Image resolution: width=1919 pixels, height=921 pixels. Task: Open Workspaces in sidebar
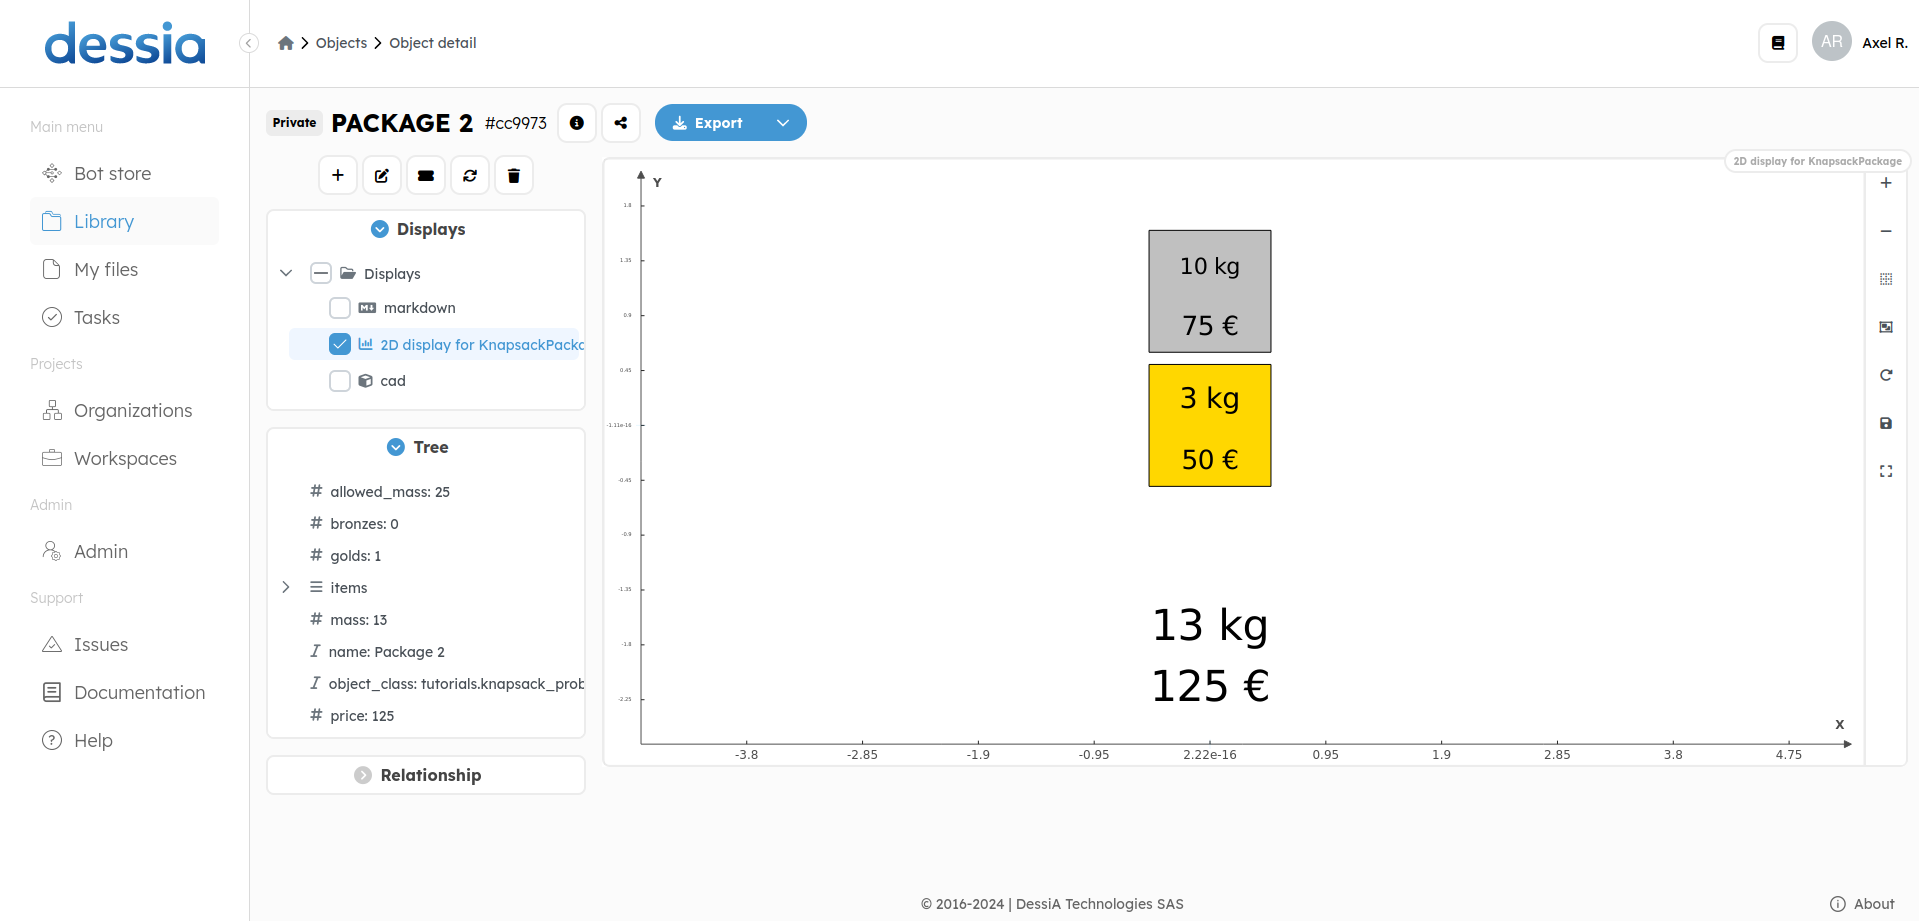click(x=125, y=459)
